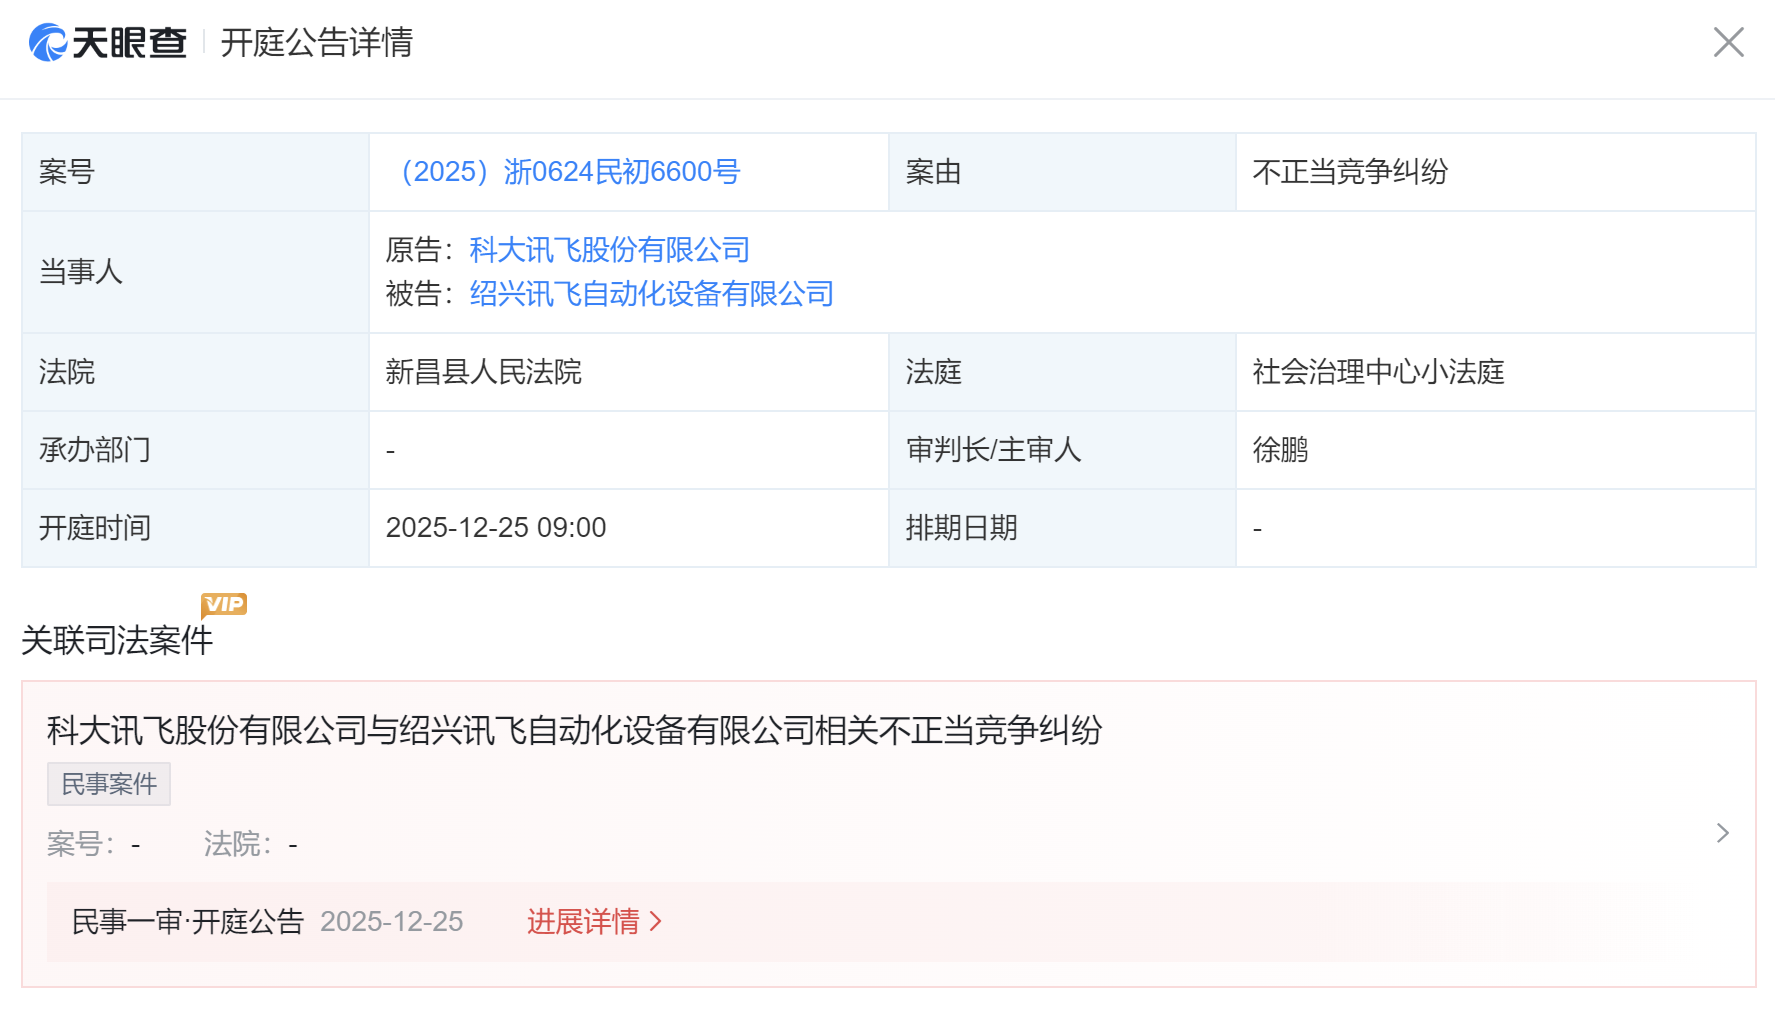Click the 民事案件 tag
The width and height of the screenshot is (1775, 1014).
pos(109,784)
